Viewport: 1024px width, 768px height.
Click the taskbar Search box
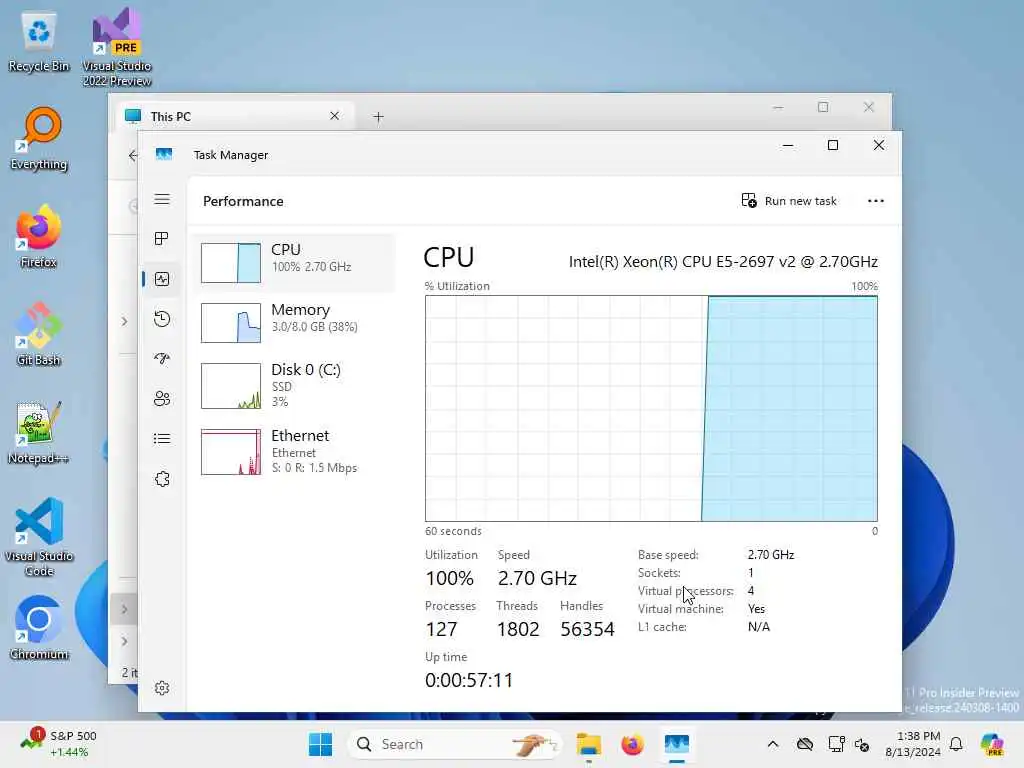(455, 744)
